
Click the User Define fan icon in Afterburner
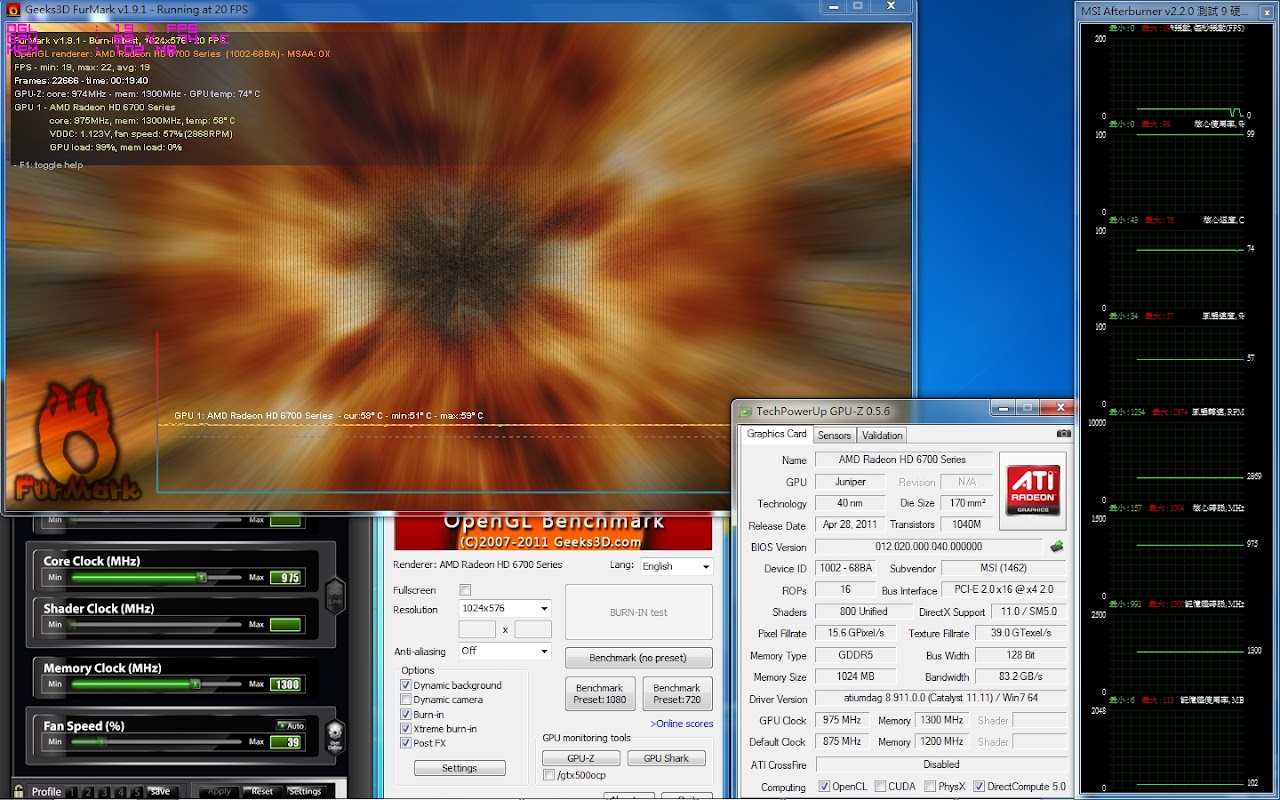point(335,736)
